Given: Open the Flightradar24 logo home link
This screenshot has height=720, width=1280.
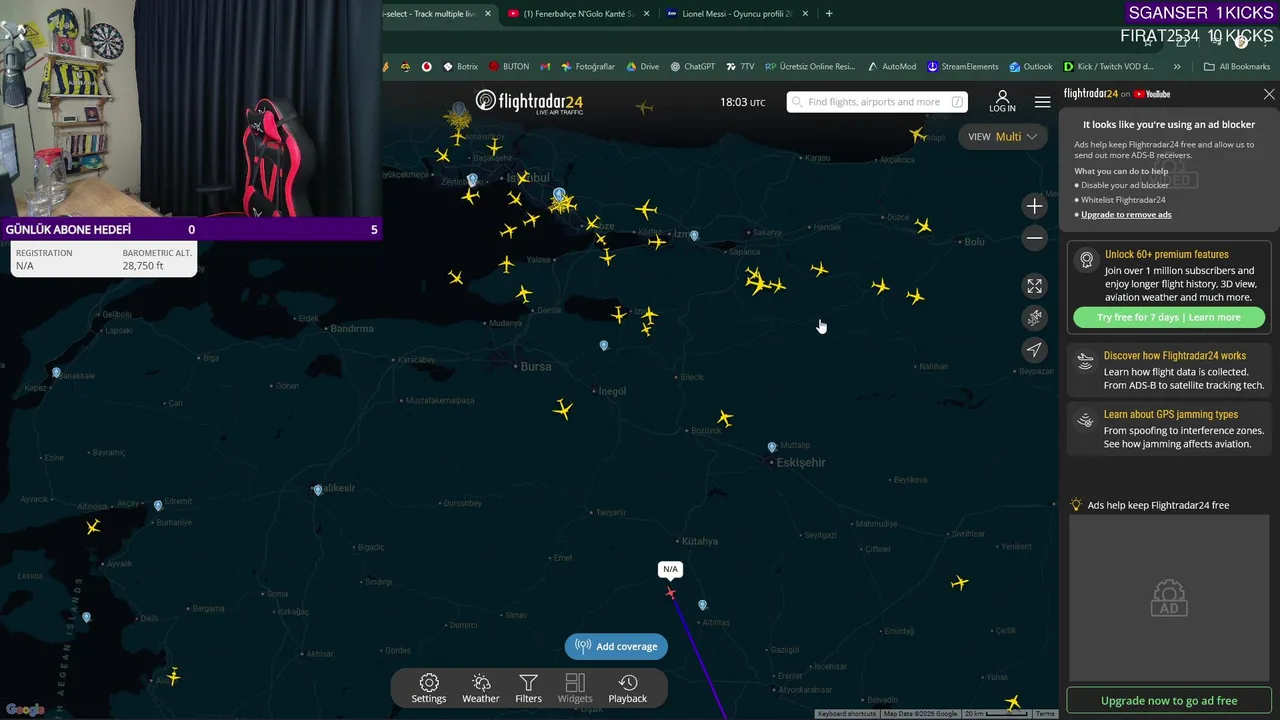Looking at the screenshot, I should pyautogui.click(x=529, y=102).
